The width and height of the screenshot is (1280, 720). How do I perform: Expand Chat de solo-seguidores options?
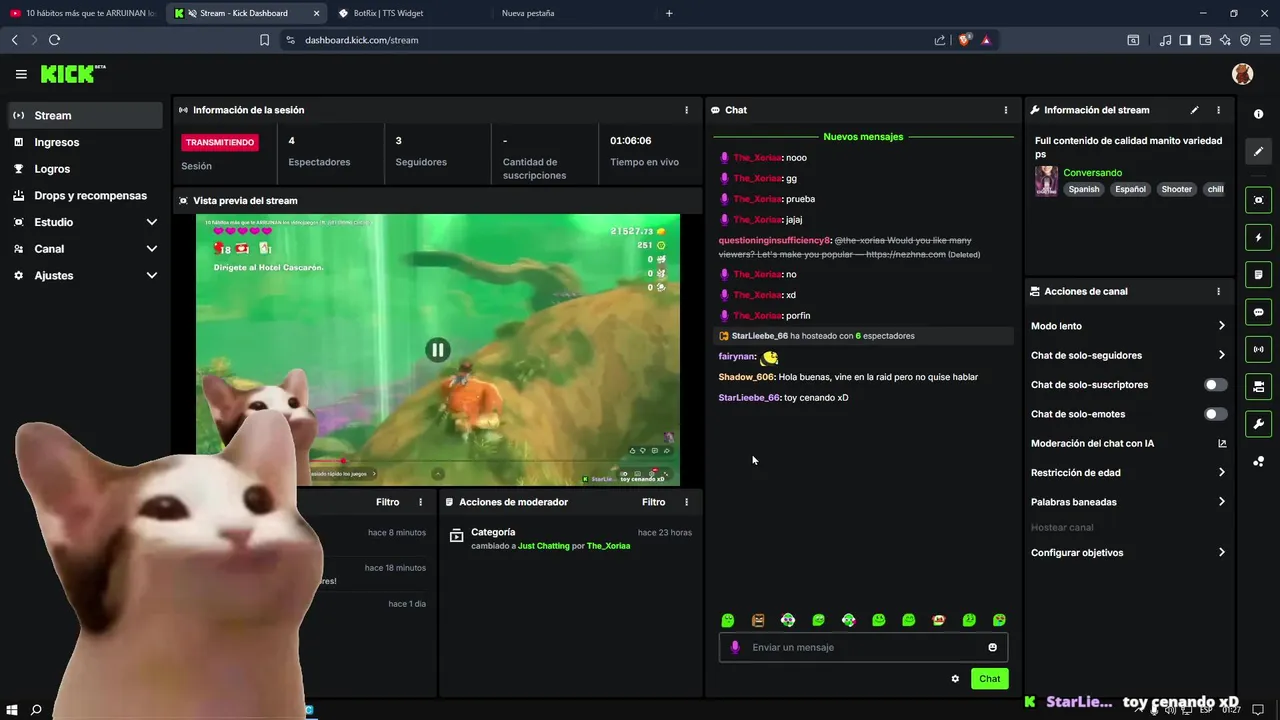coord(1129,355)
